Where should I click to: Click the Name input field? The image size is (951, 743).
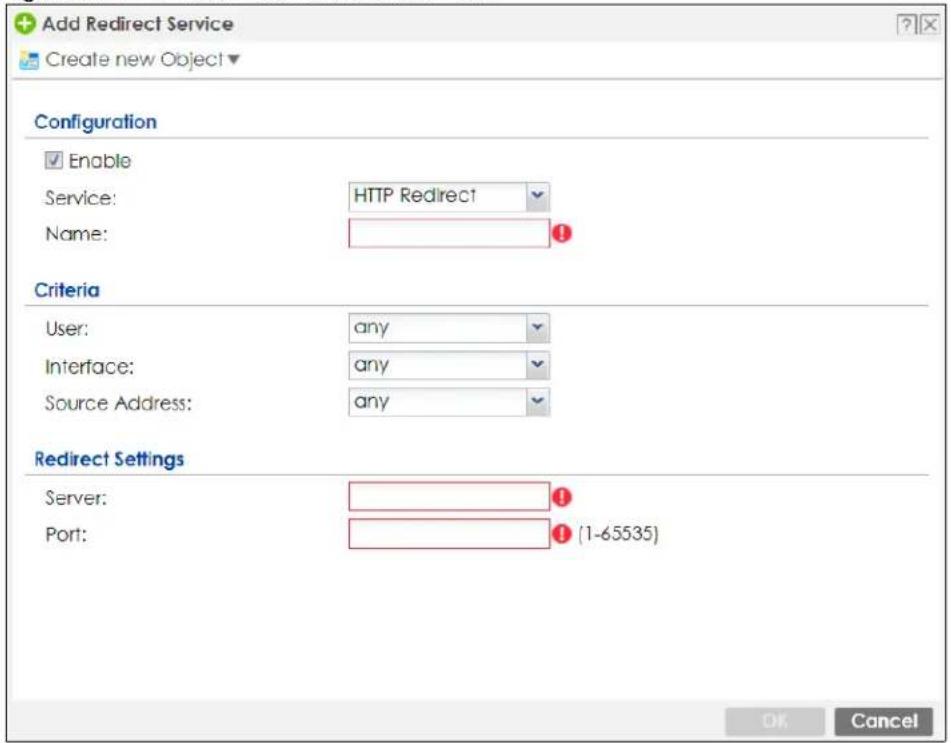[449, 234]
